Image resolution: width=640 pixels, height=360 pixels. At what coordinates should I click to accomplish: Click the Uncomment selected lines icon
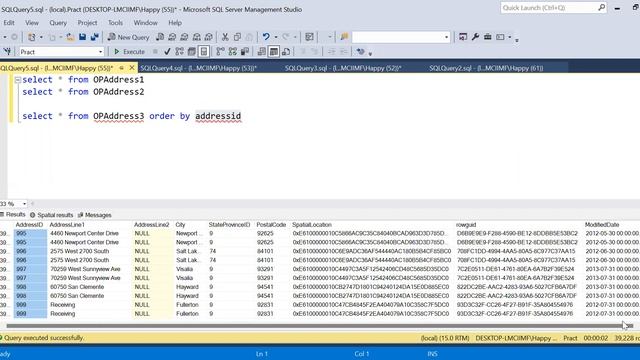pyautogui.click(x=315, y=51)
